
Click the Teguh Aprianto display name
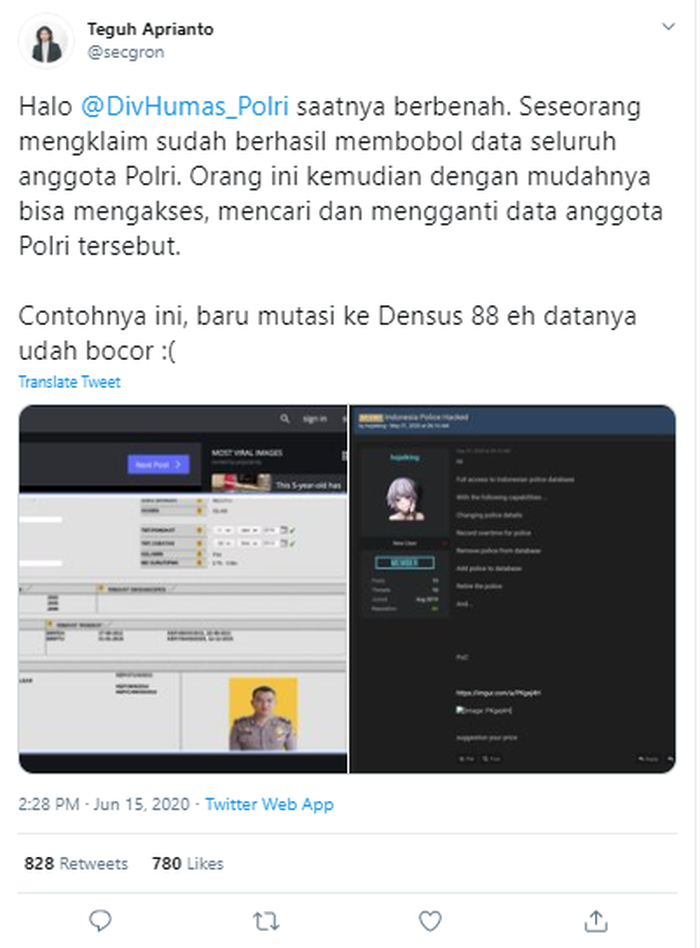150,29
